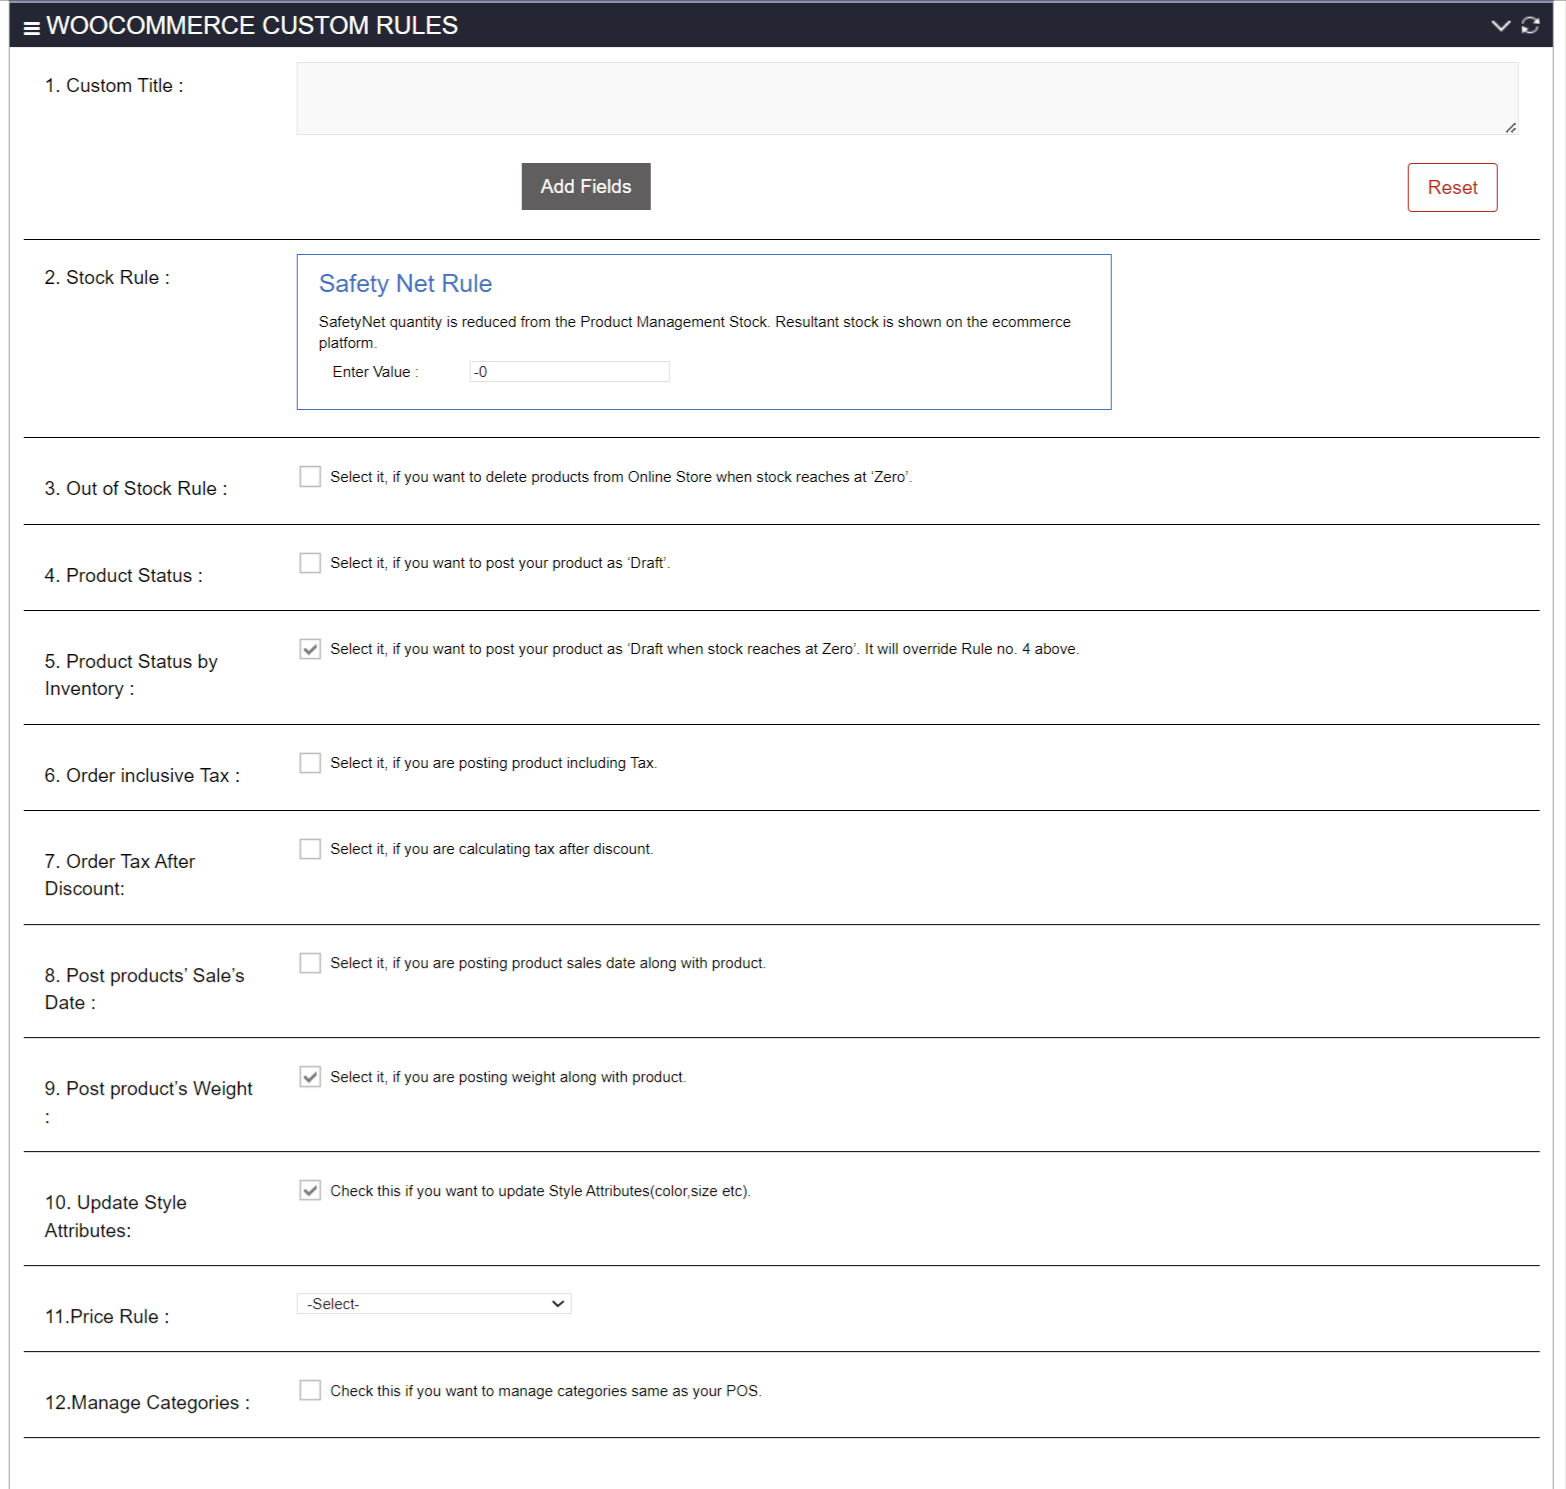Click the '4. Product Status :' label
This screenshot has height=1489, width=1566.
pos(124,576)
